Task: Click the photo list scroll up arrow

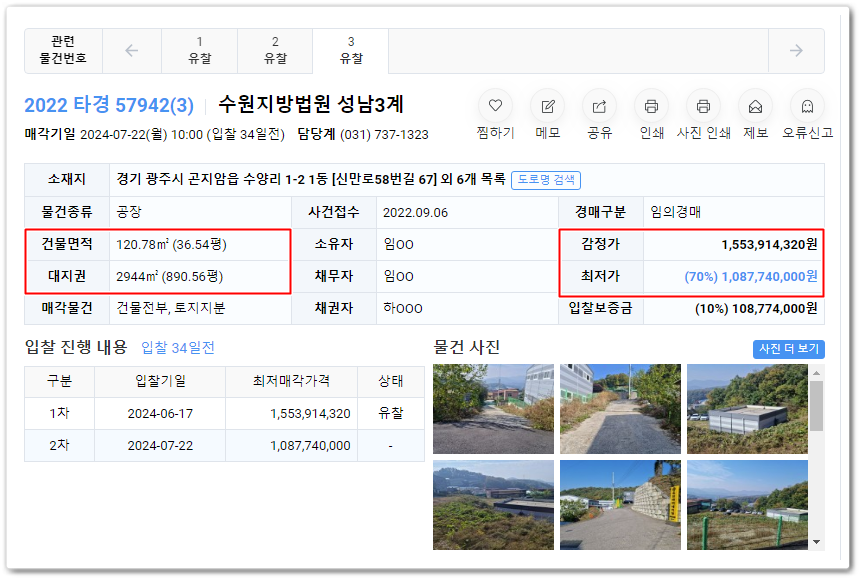Action: [816, 373]
